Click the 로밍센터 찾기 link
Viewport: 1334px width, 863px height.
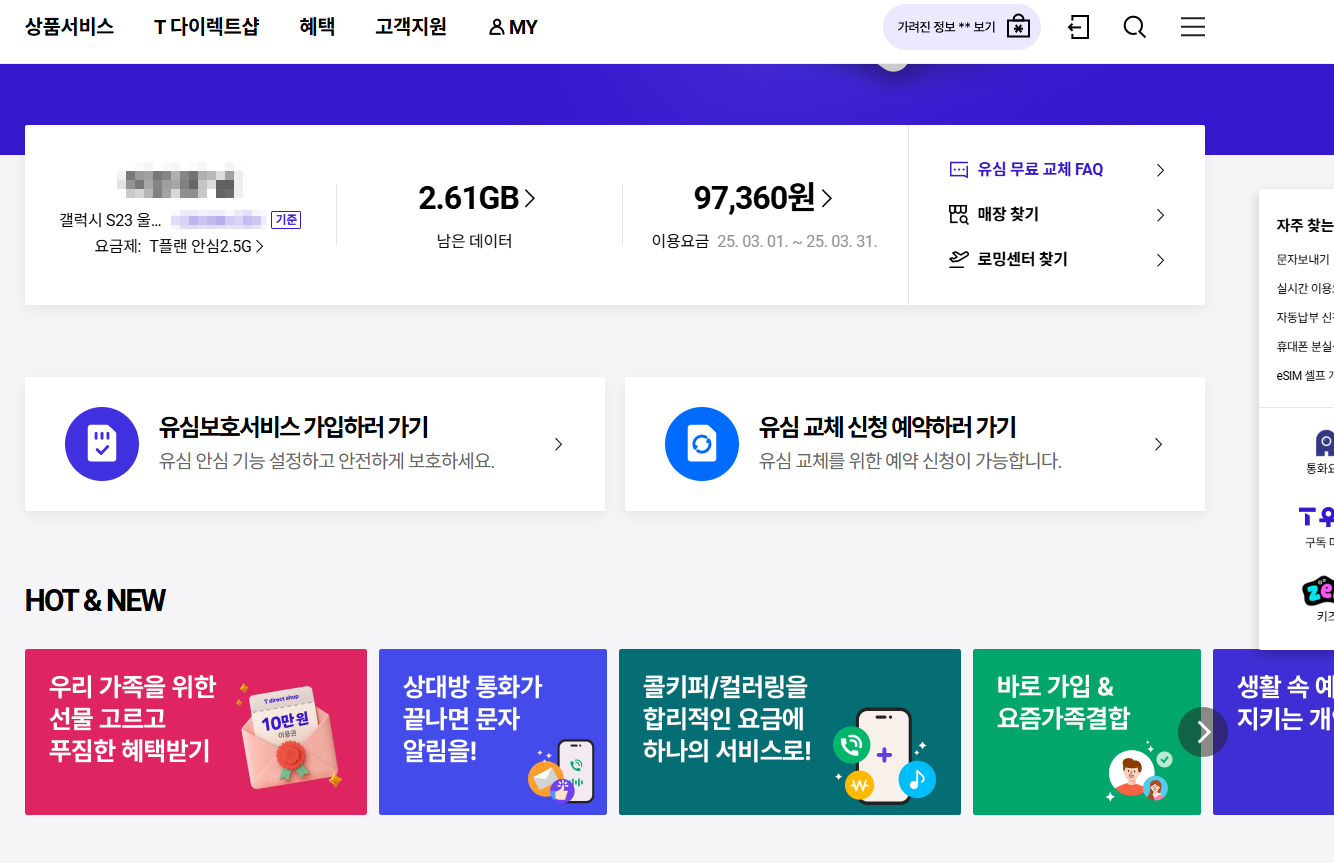(x=1022, y=259)
